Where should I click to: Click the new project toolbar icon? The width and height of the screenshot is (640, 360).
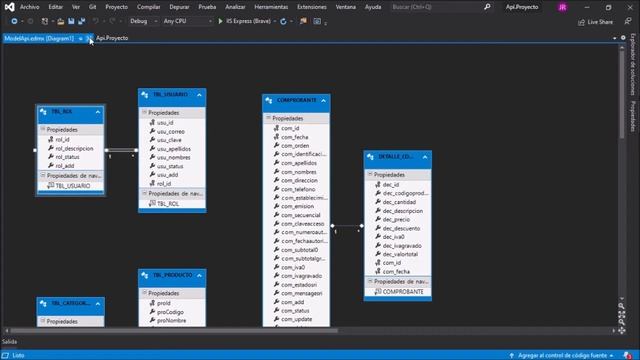(x=45, y=21)
